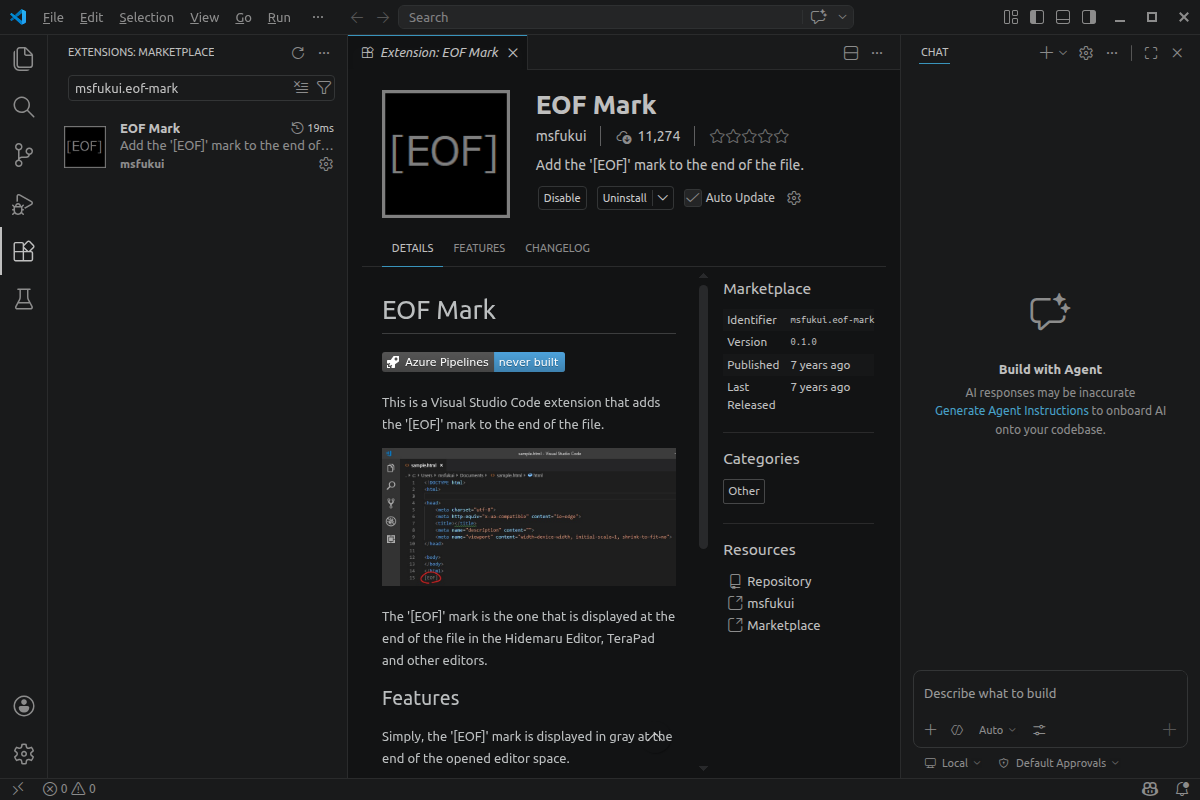The width and height of the screenshot is (1200, 800).
Task: Click the Generate Agent Instructions link
Action: coord(1011,410)
